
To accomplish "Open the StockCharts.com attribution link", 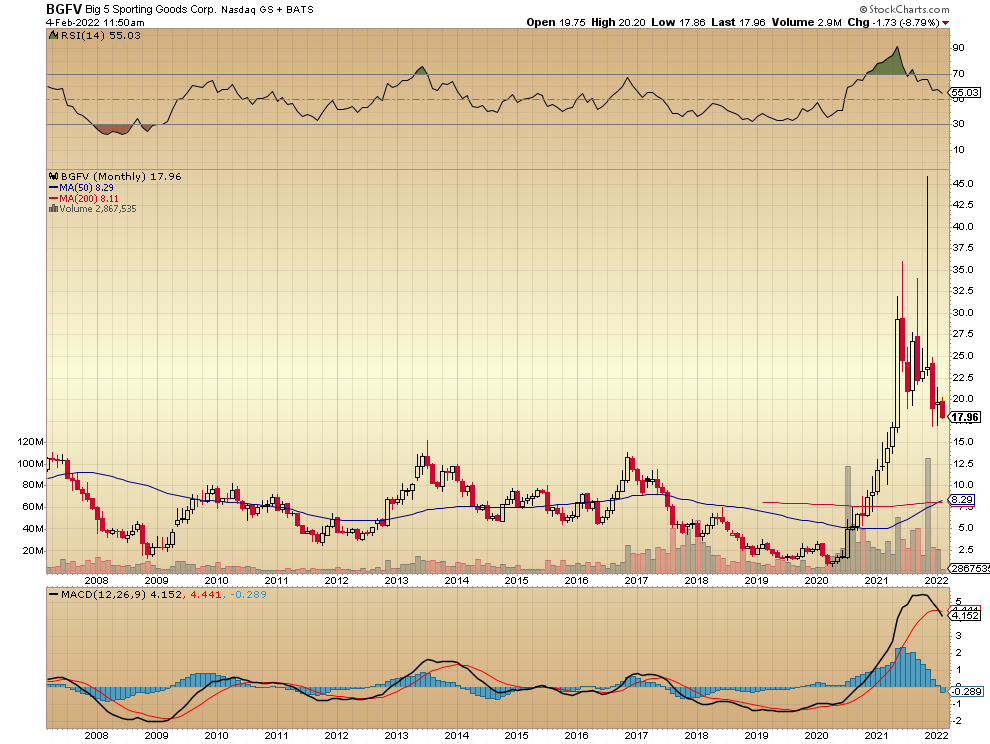I will [904, 9].
